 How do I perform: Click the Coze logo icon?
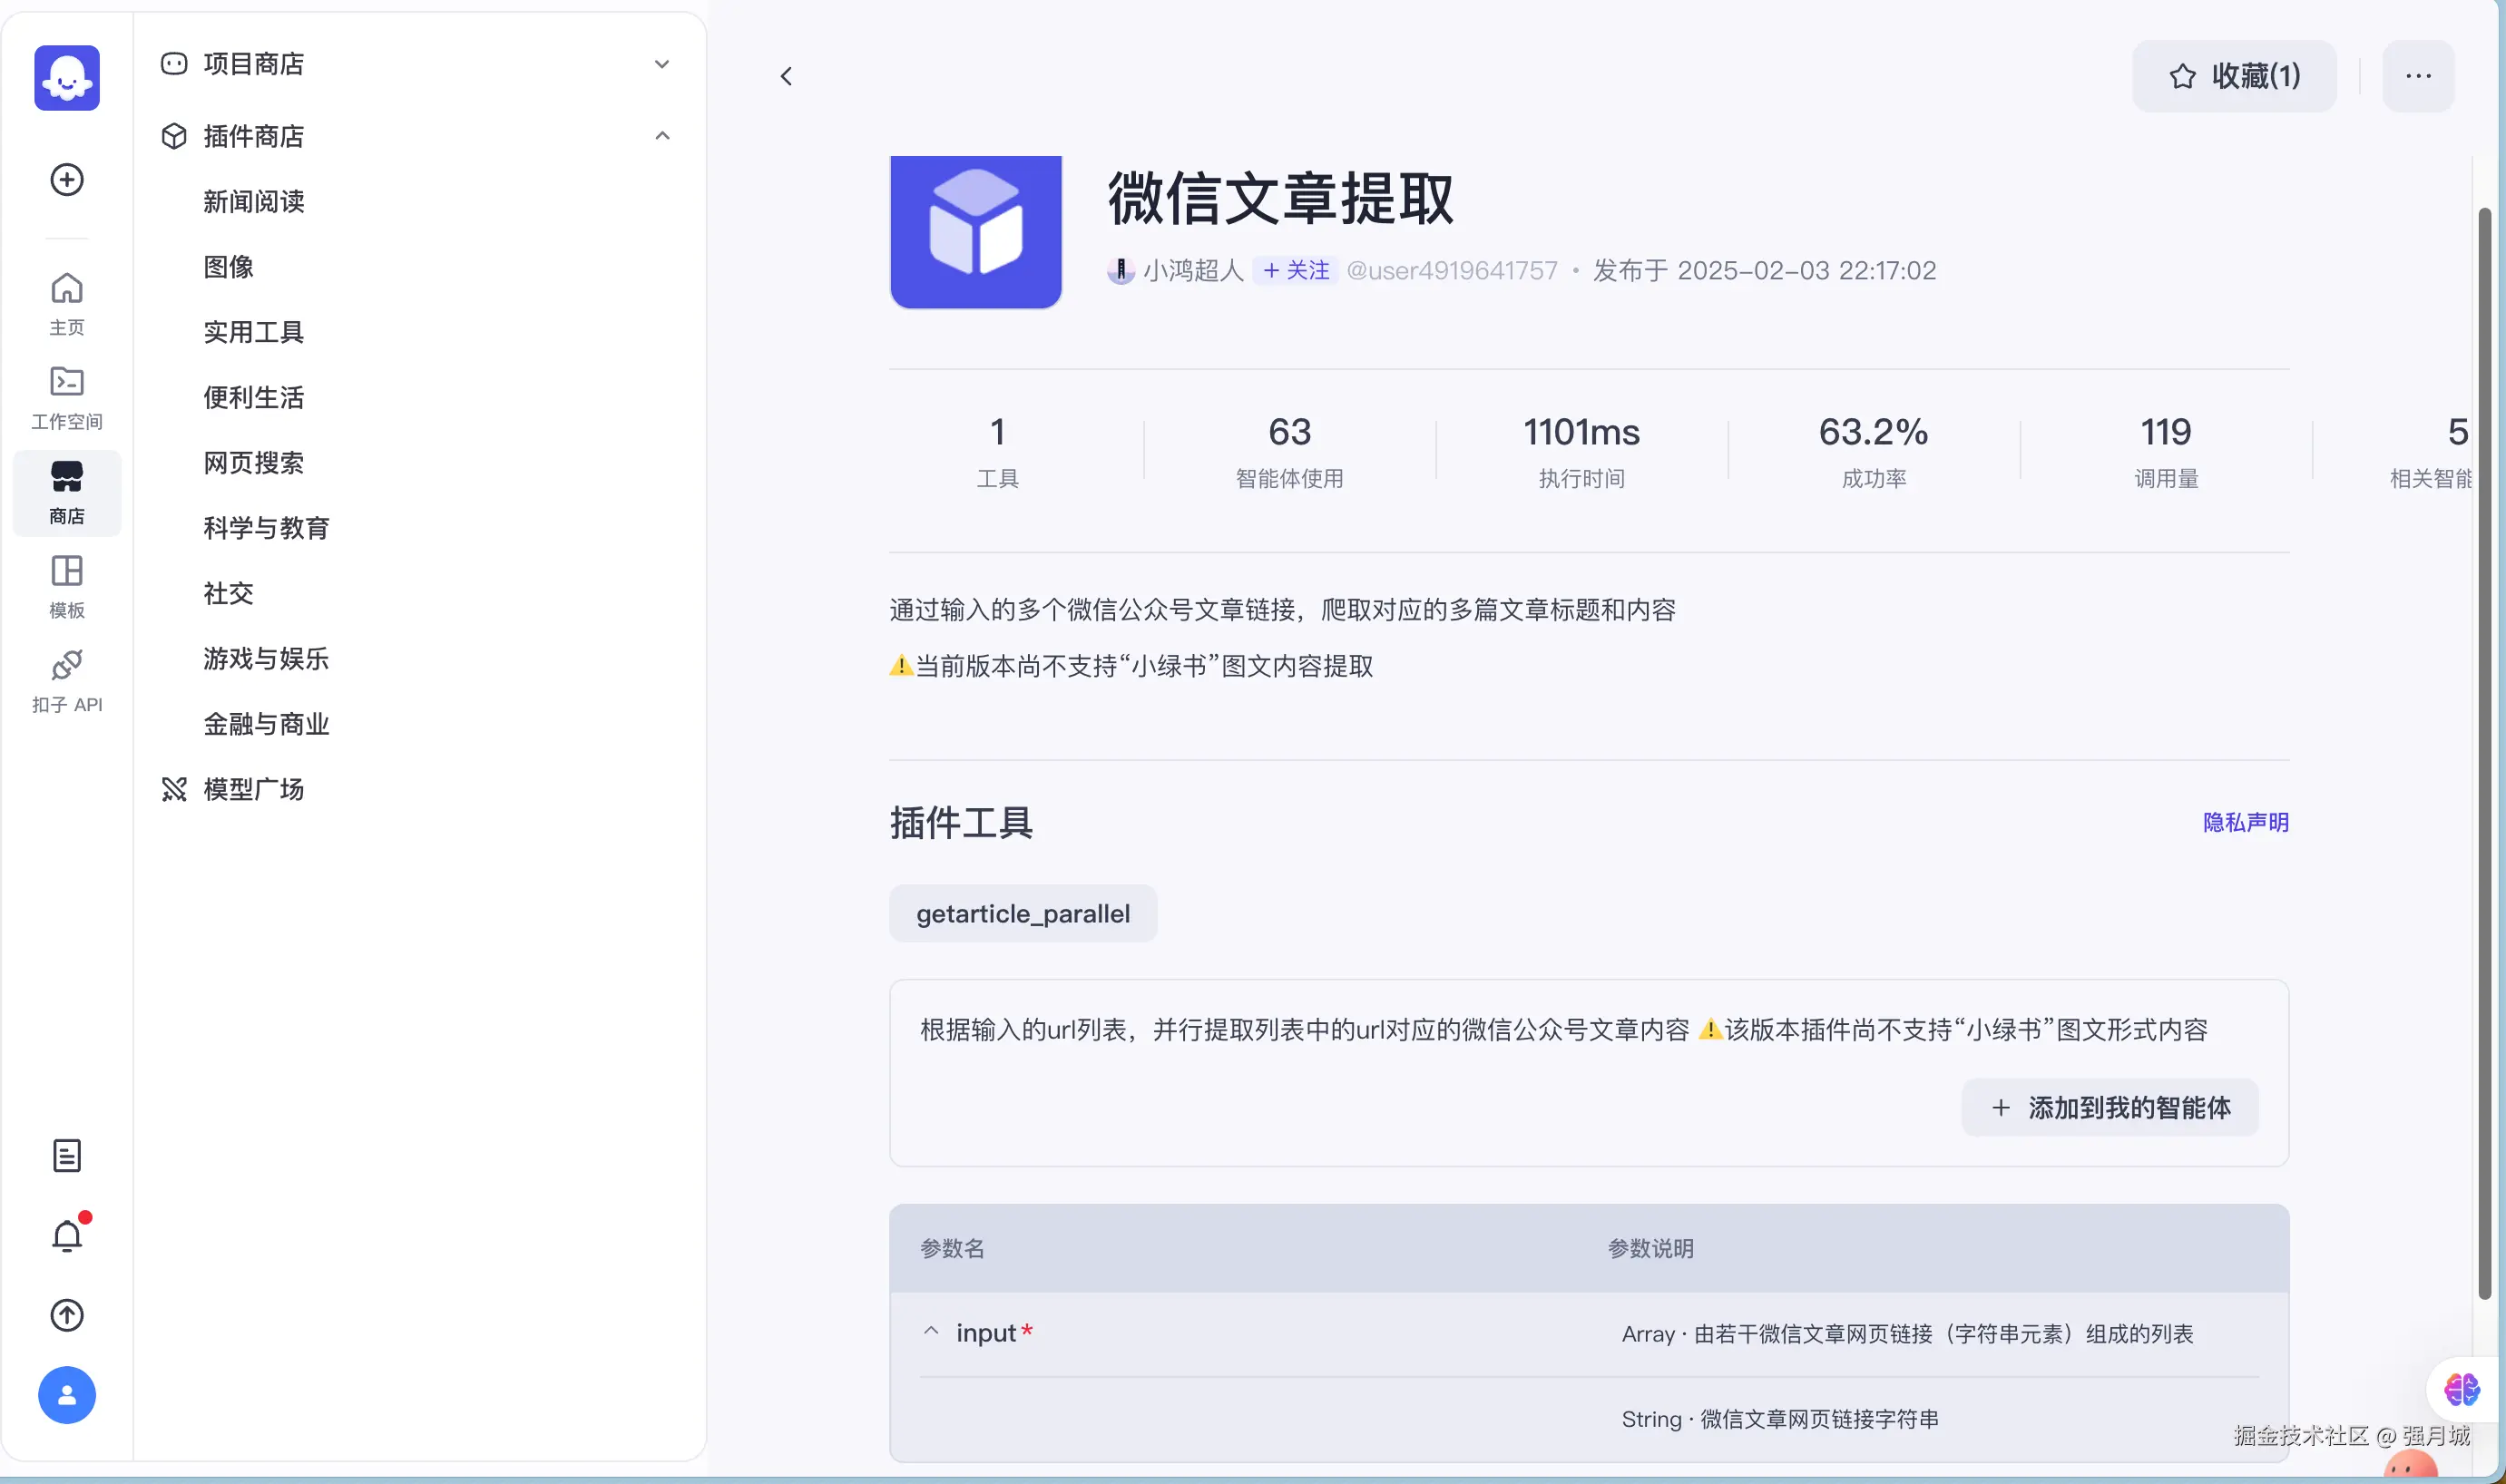pyautogui.click(x=66, y=77)
